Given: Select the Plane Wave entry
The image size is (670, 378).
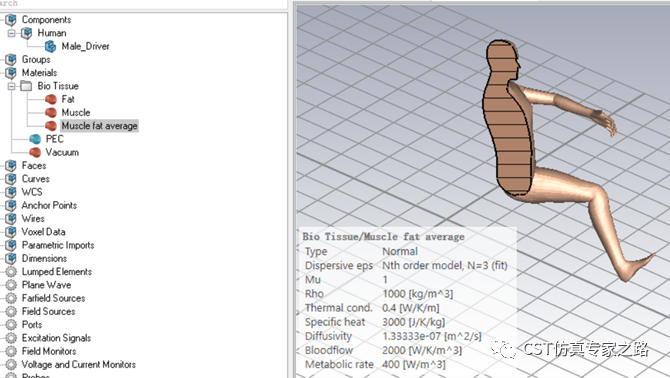Looking at the screenshot, I should click(46, 285).
